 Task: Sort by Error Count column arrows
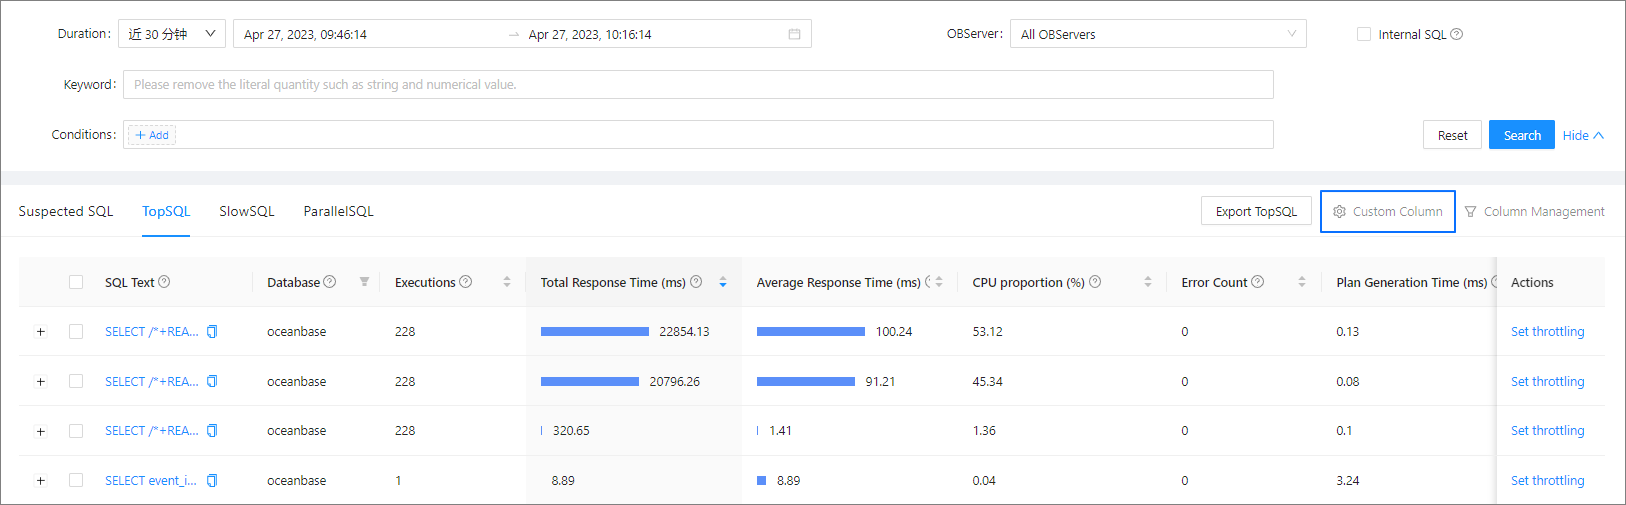click(1301, 282)
